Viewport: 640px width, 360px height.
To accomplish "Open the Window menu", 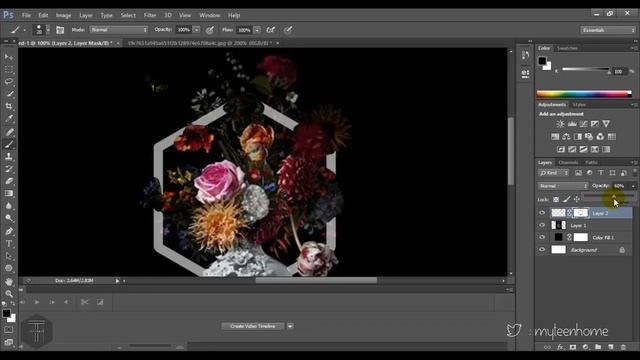I will pyautogui.click(x=209, y=15).
